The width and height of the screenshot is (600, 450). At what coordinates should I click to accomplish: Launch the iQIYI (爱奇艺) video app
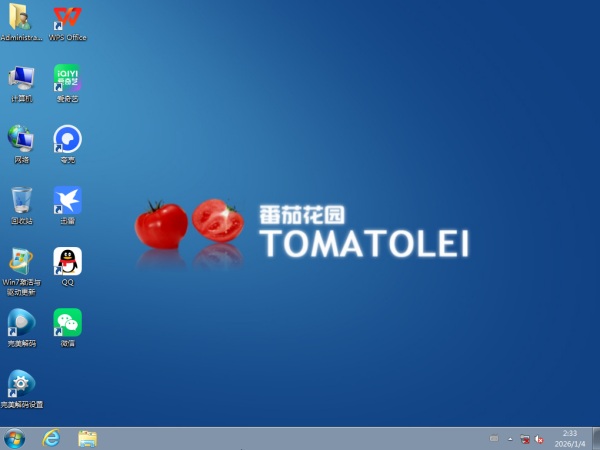click(x=67, y=78)
